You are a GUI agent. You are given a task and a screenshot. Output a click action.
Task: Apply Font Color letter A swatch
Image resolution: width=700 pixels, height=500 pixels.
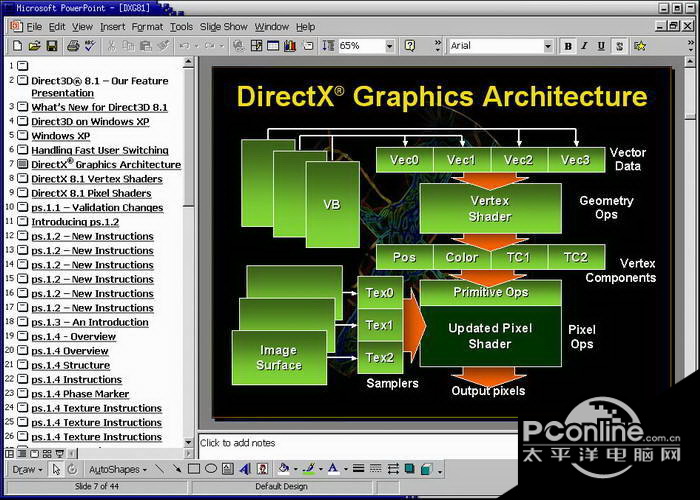tap(333, 469)
